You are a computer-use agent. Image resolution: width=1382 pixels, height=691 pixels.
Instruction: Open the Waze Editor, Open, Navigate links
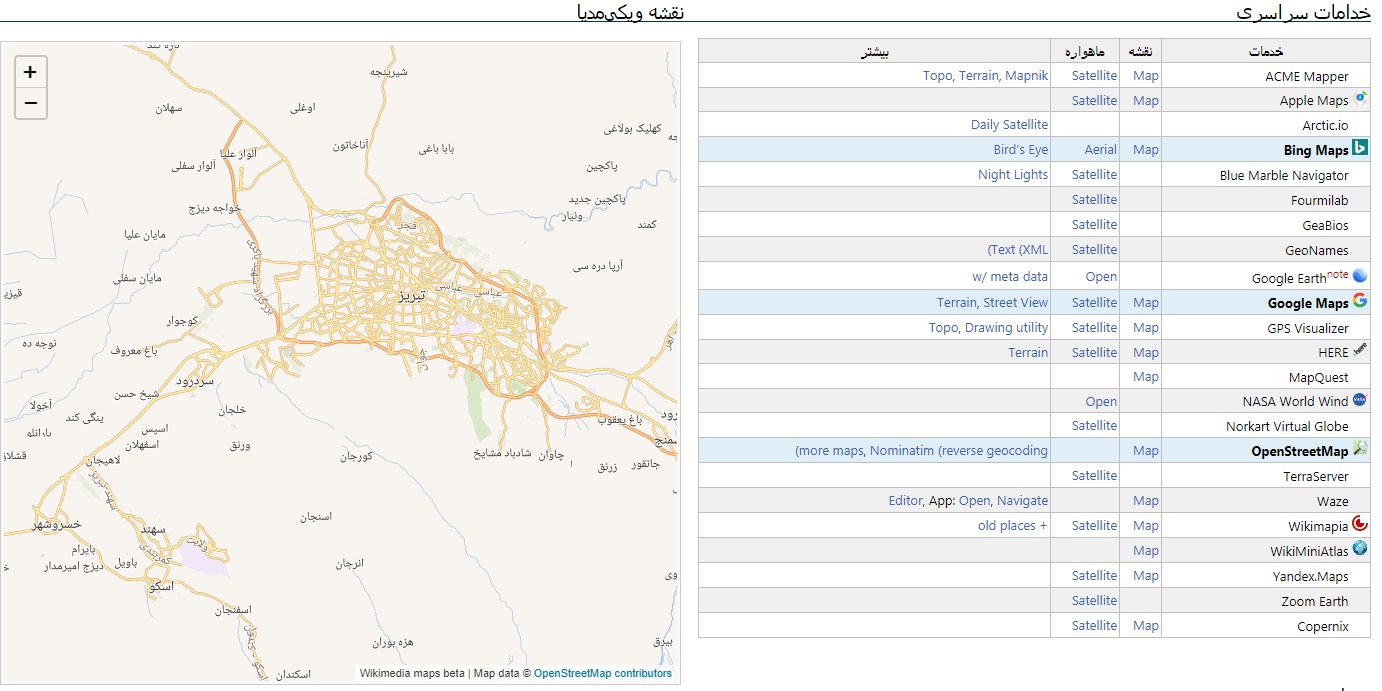968,501
